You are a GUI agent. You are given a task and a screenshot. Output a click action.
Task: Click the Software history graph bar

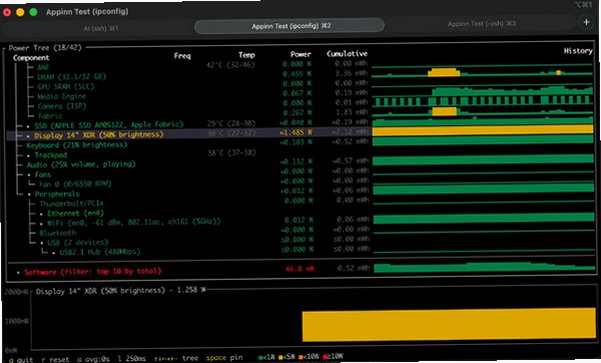coord(484,268)
